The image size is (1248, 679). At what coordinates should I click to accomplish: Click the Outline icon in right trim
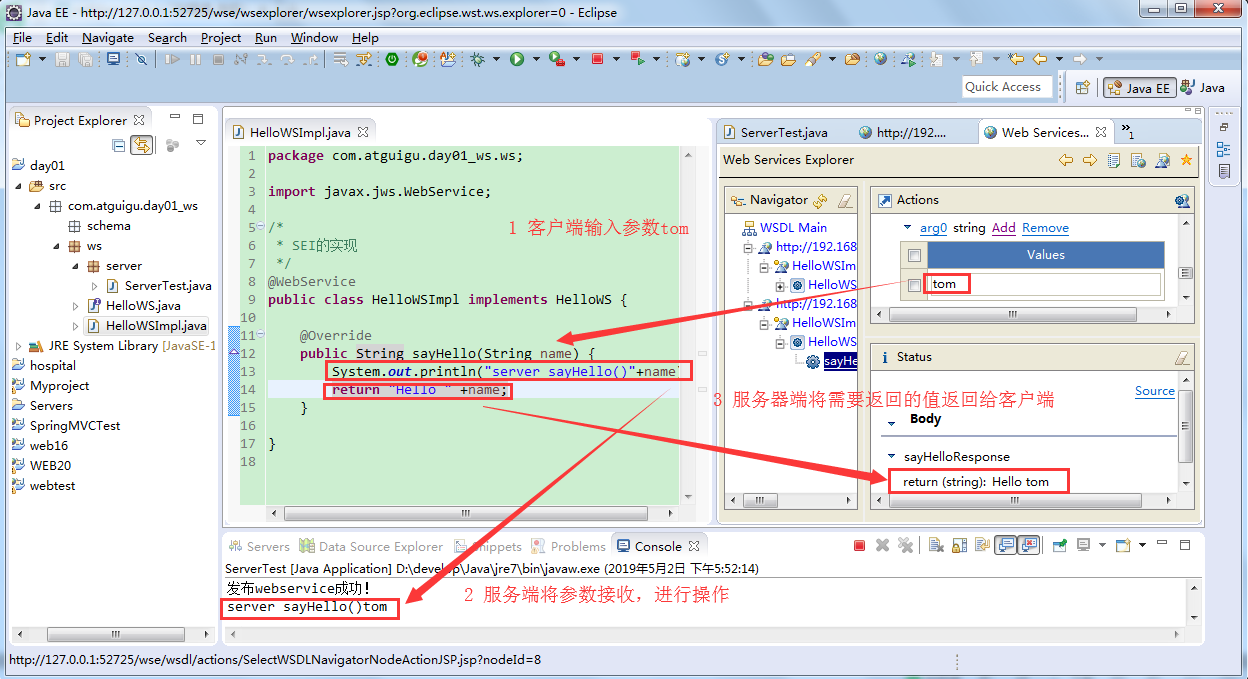(1224, 150)
